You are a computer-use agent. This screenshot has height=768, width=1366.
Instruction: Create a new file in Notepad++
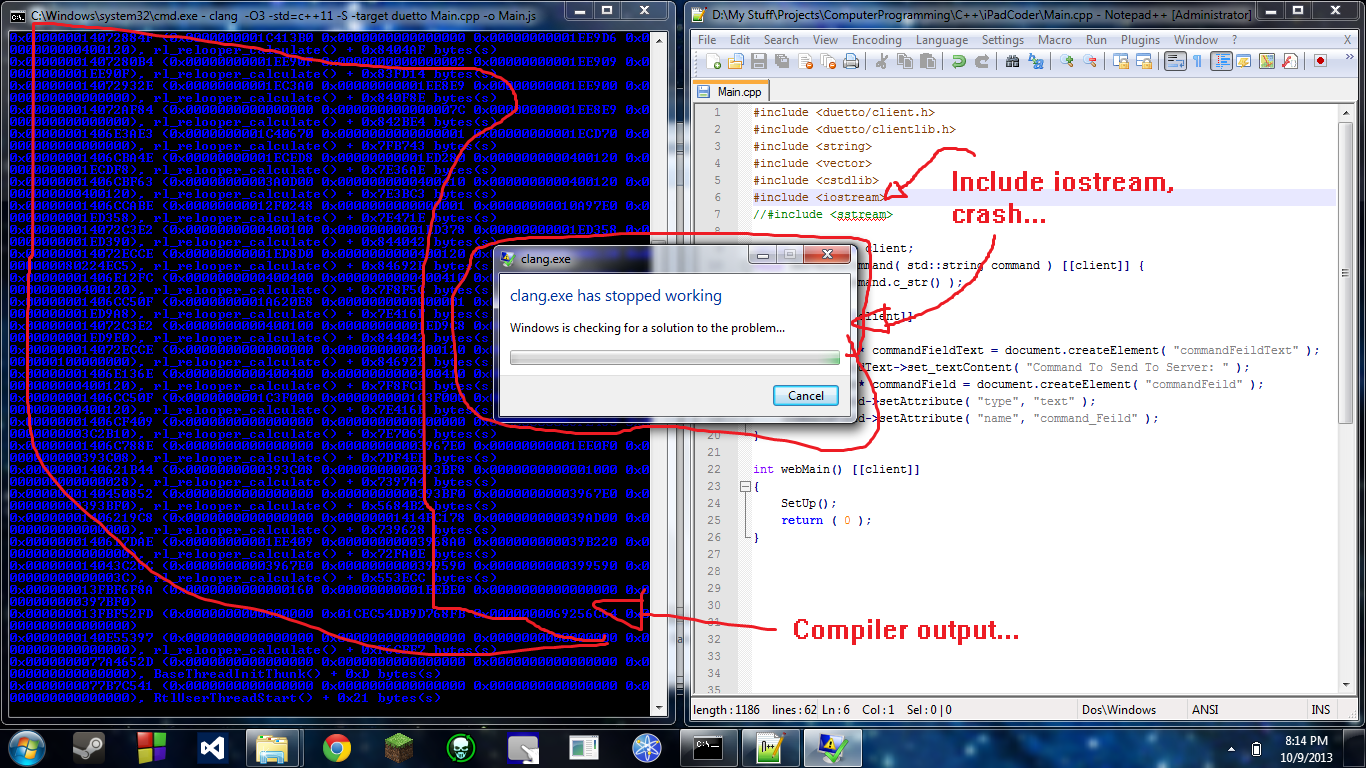(x=714, y=61)
